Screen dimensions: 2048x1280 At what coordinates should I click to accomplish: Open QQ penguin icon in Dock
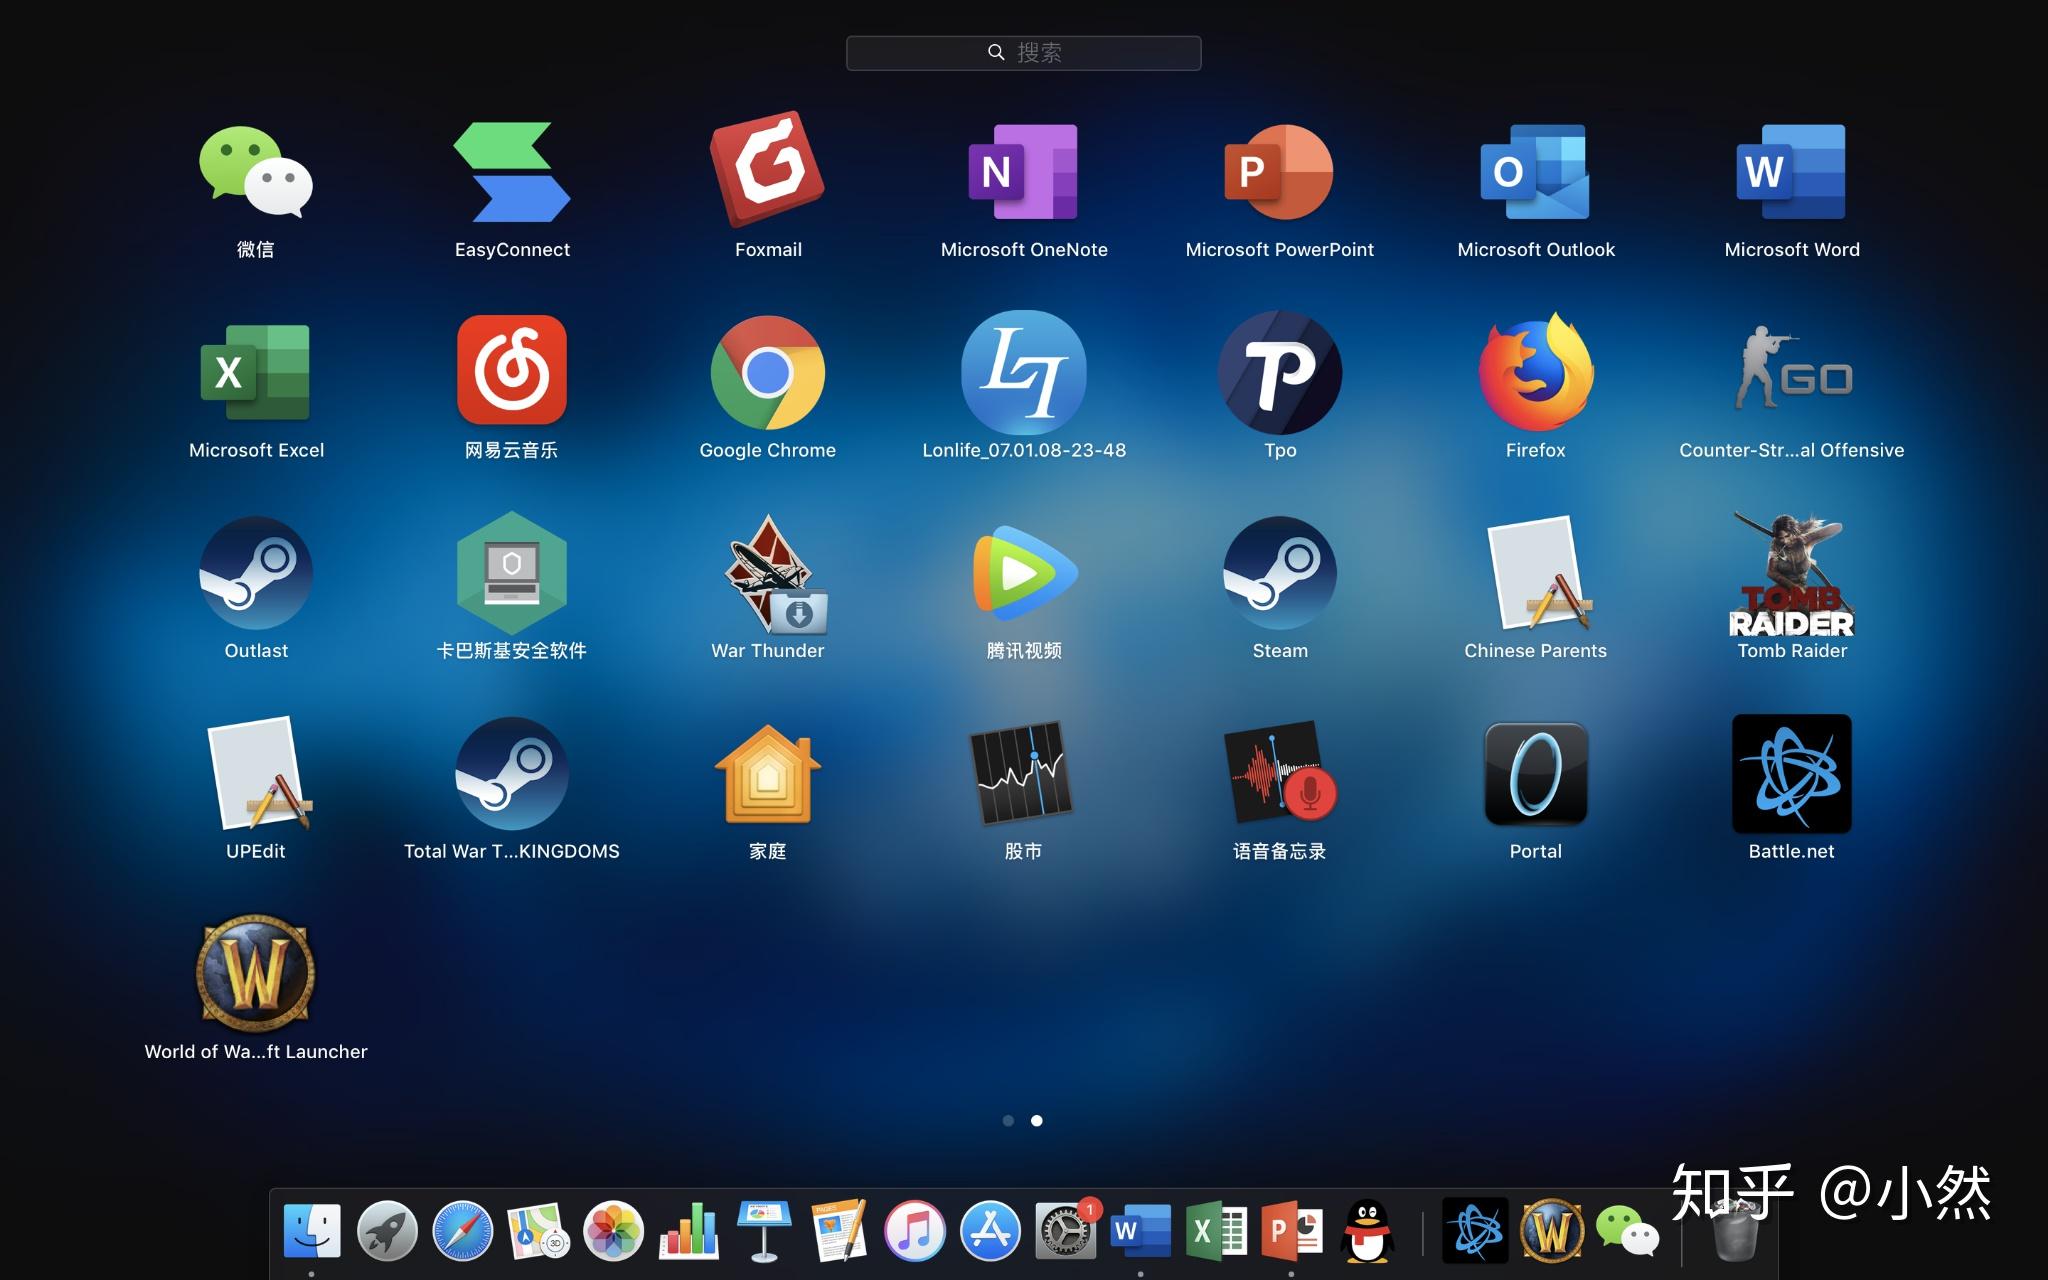[1367, 1231]
